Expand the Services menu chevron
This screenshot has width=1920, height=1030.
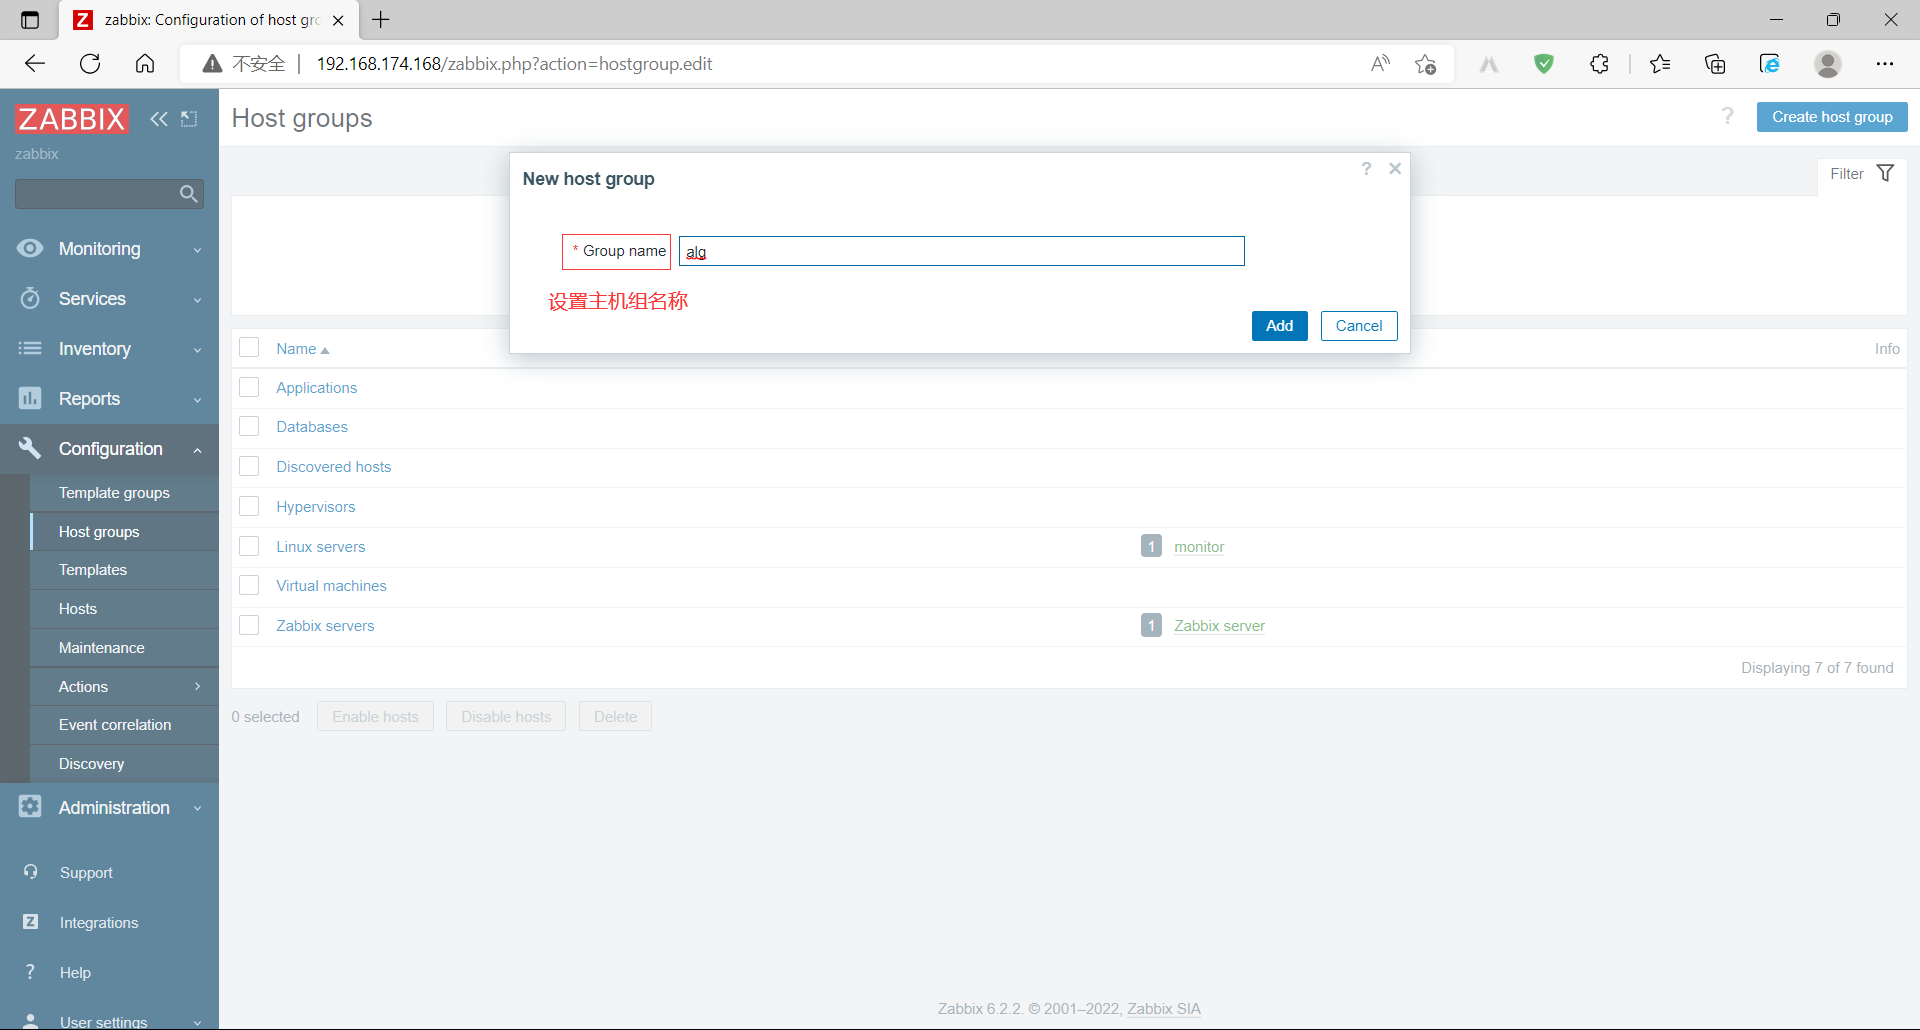coord(197,300)
